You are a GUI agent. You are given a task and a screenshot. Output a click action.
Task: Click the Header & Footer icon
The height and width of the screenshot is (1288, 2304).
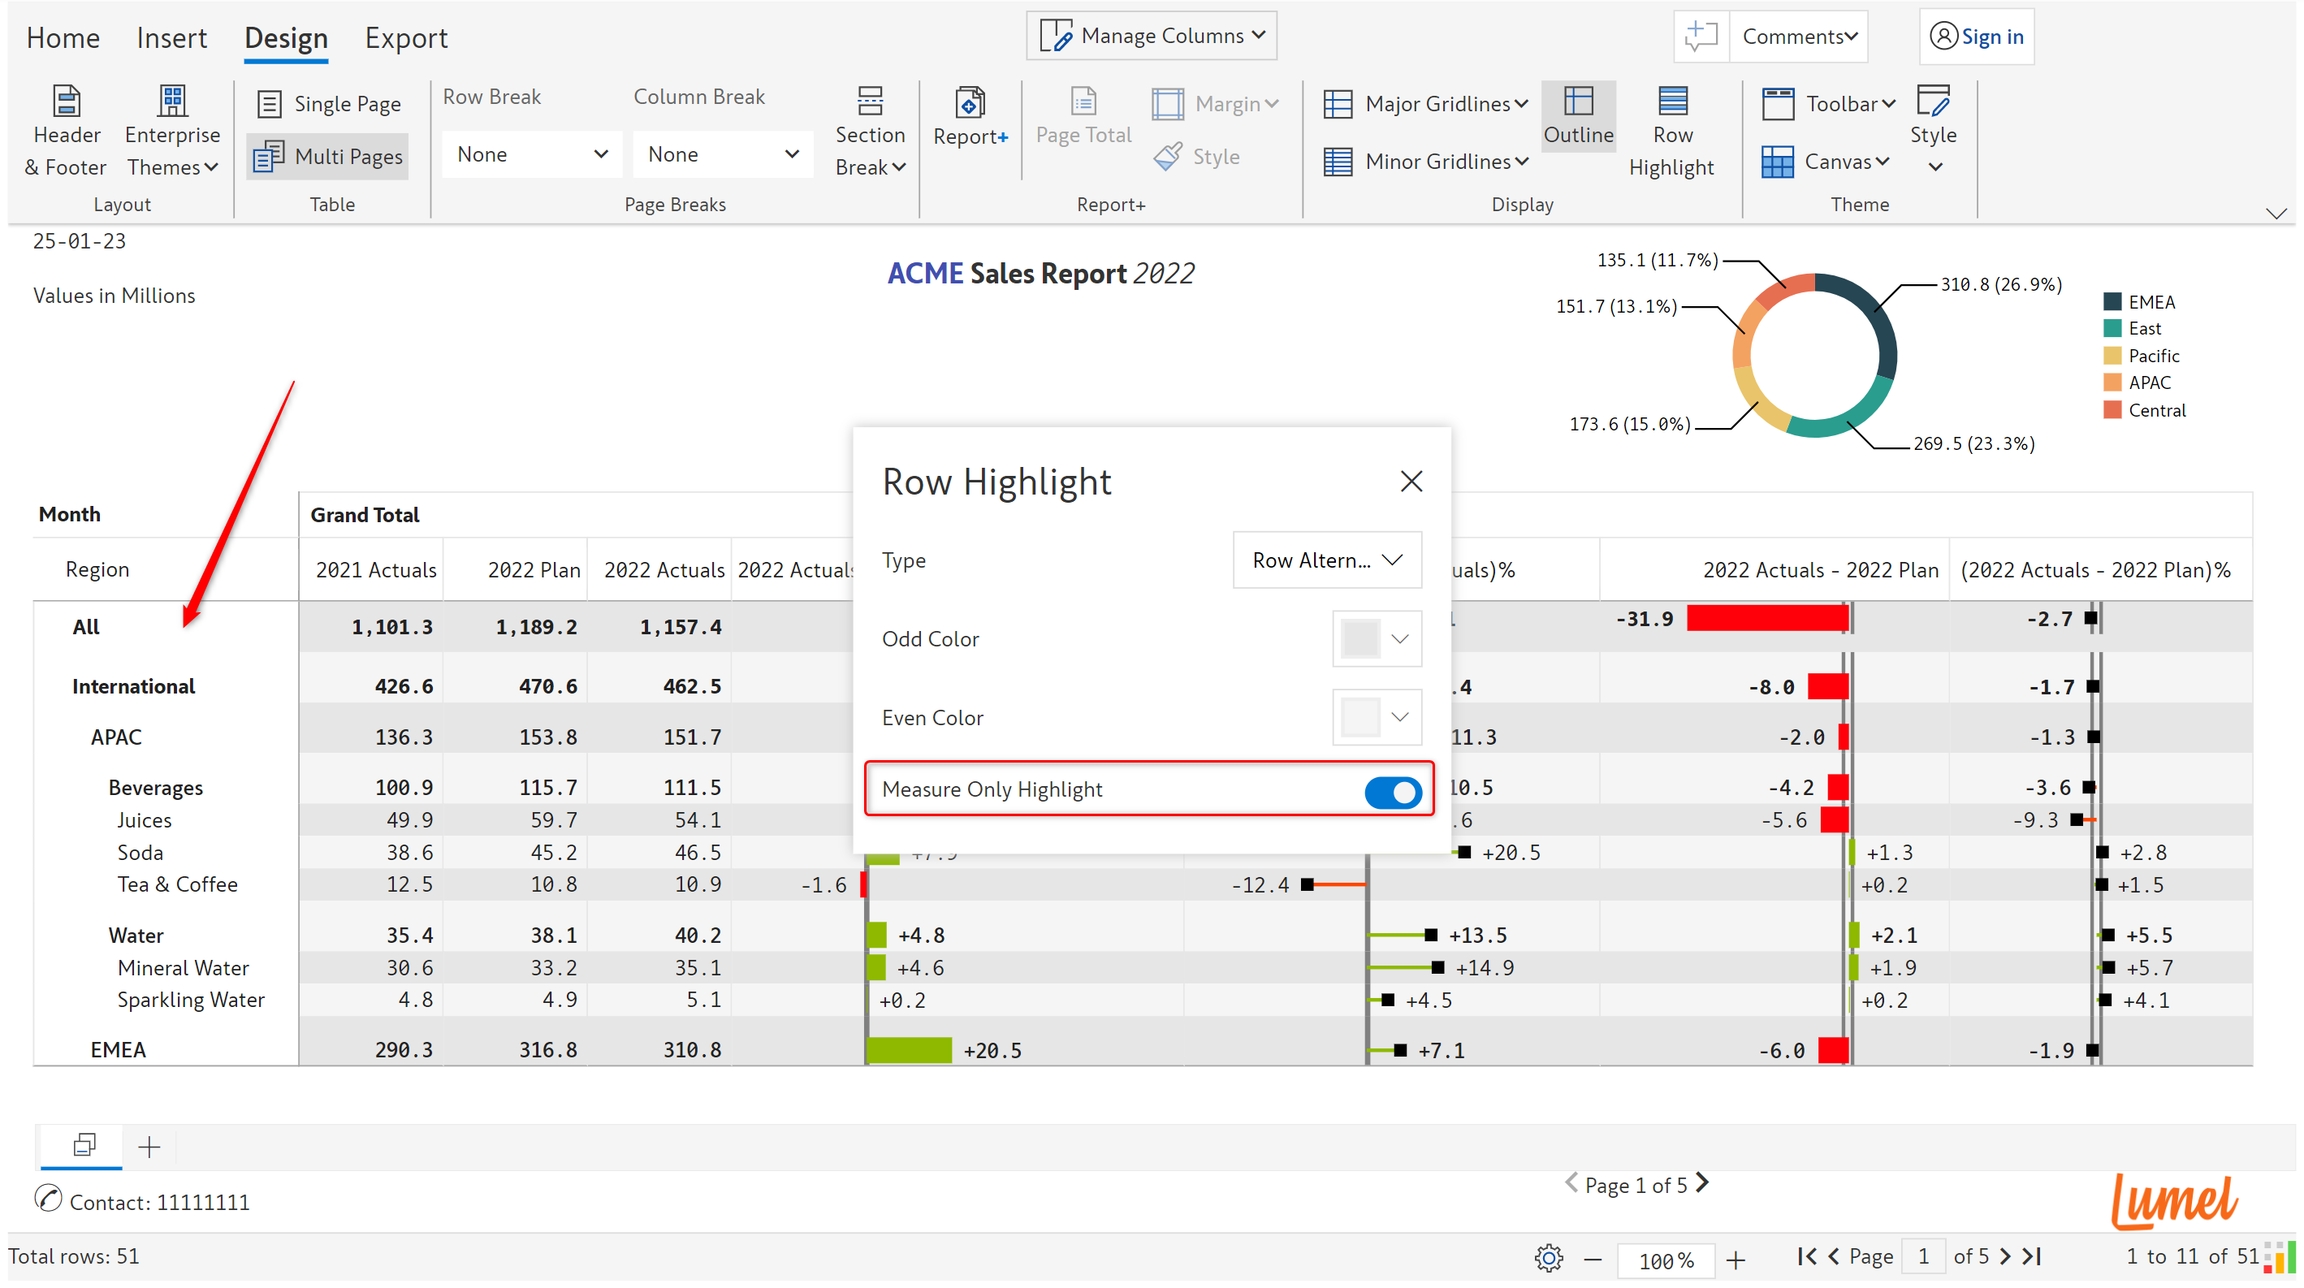coord(66,103)
